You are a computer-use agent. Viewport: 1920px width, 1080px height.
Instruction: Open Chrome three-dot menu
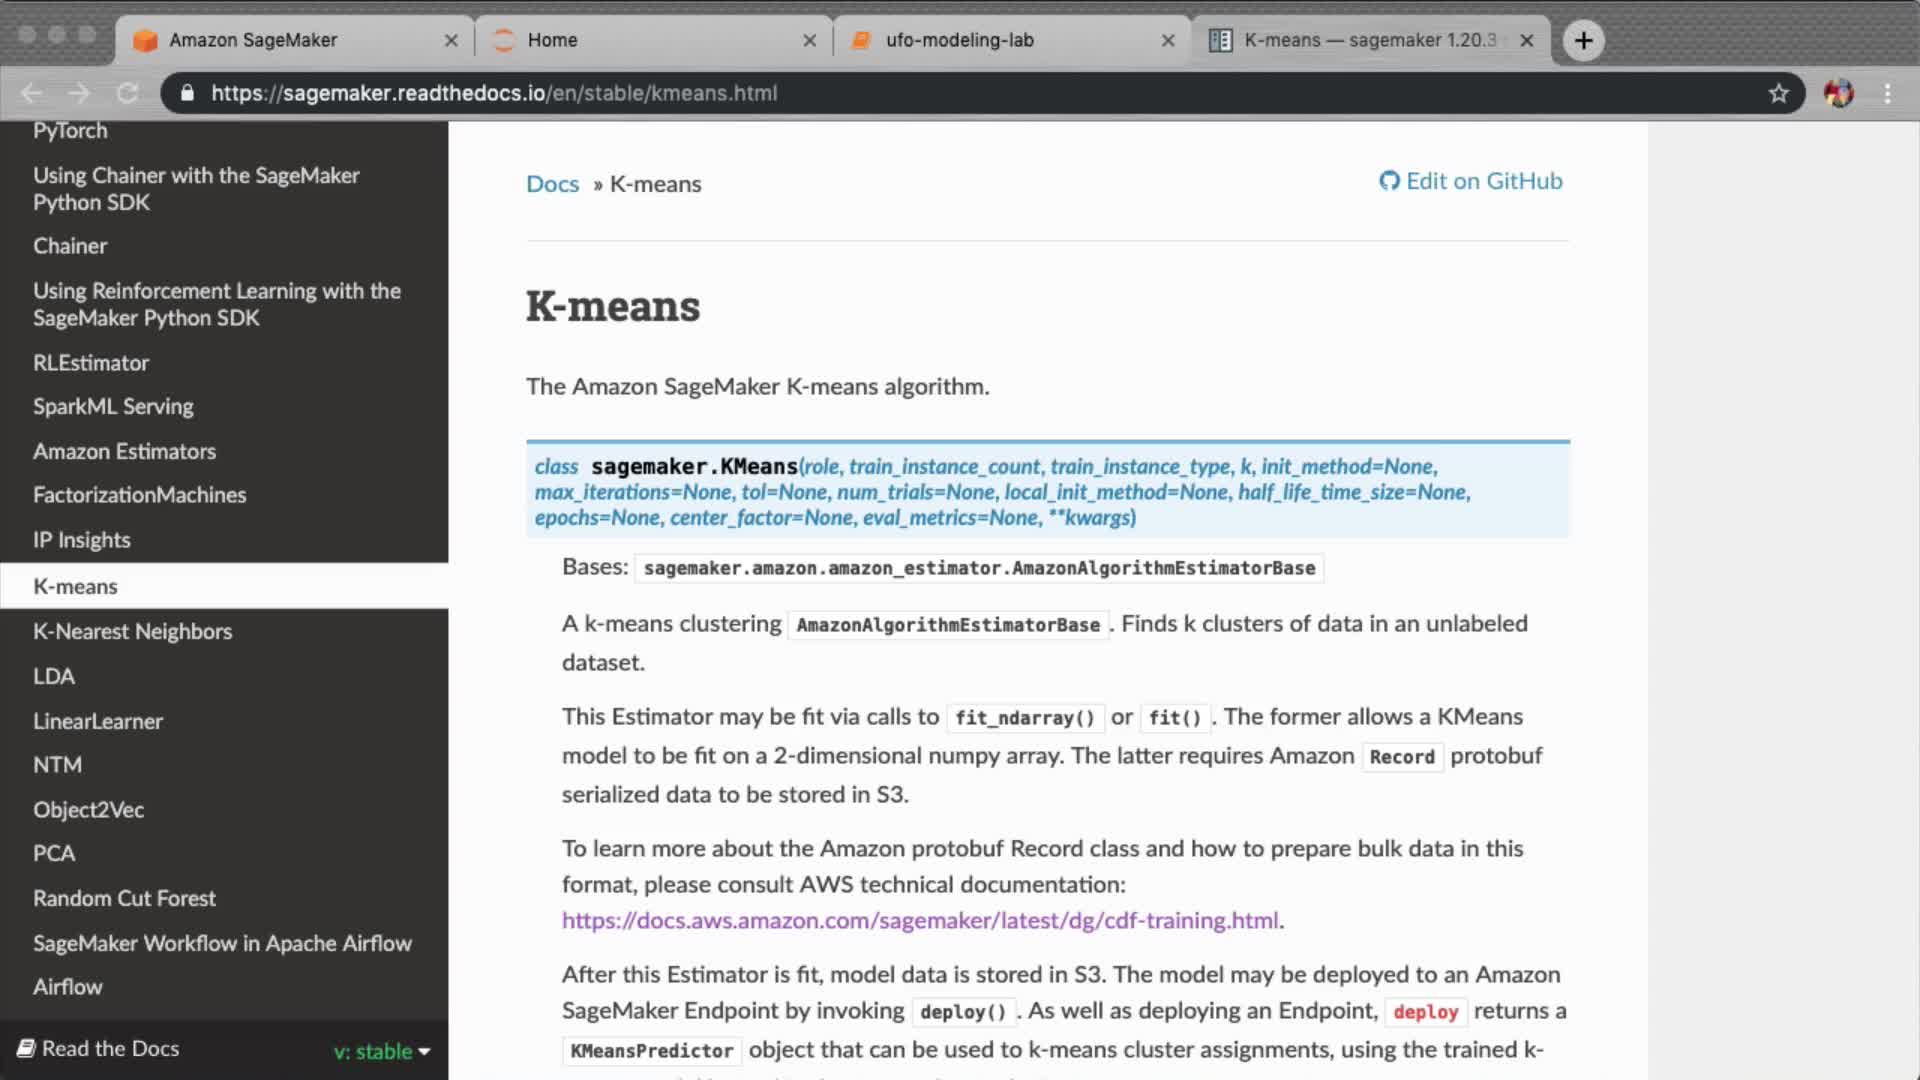tap(1887, 93)
